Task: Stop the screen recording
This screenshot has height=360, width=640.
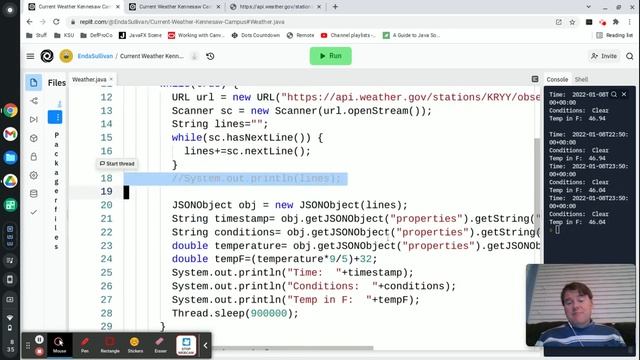Action: (39, 351)
